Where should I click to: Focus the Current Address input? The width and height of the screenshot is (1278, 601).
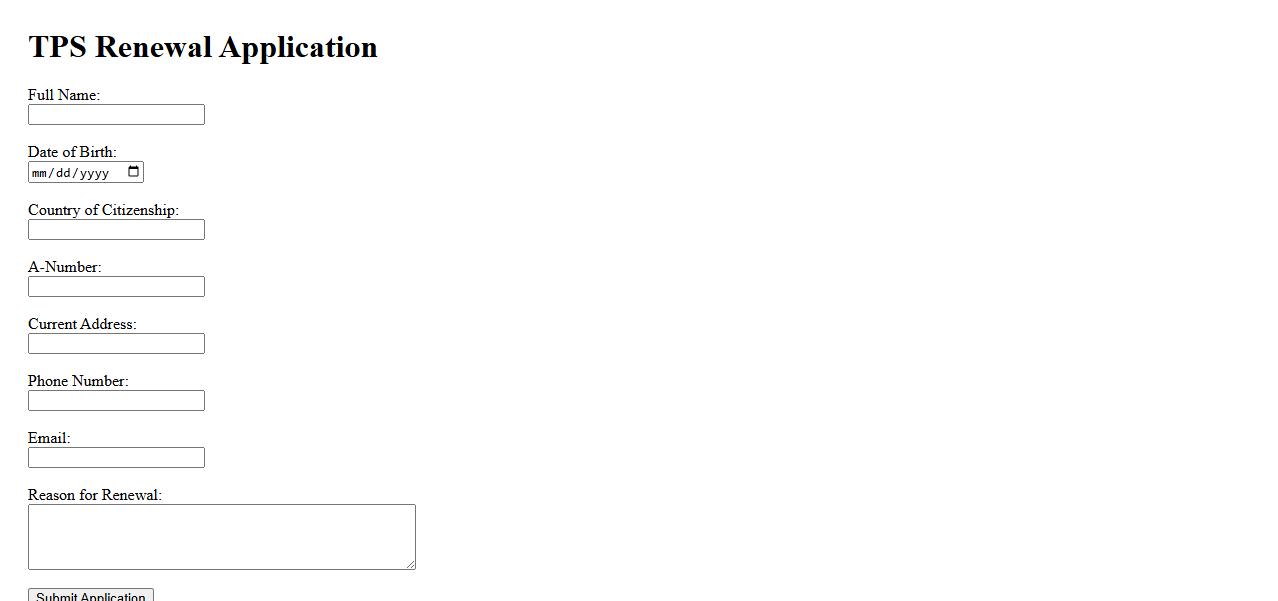coord(116,344)
